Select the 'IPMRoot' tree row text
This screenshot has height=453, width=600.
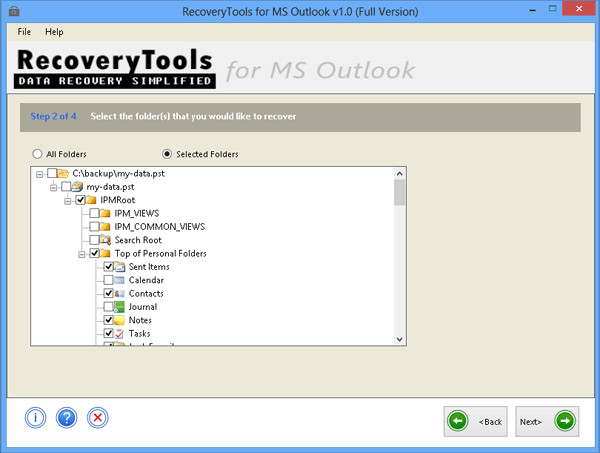coord(117,200)
